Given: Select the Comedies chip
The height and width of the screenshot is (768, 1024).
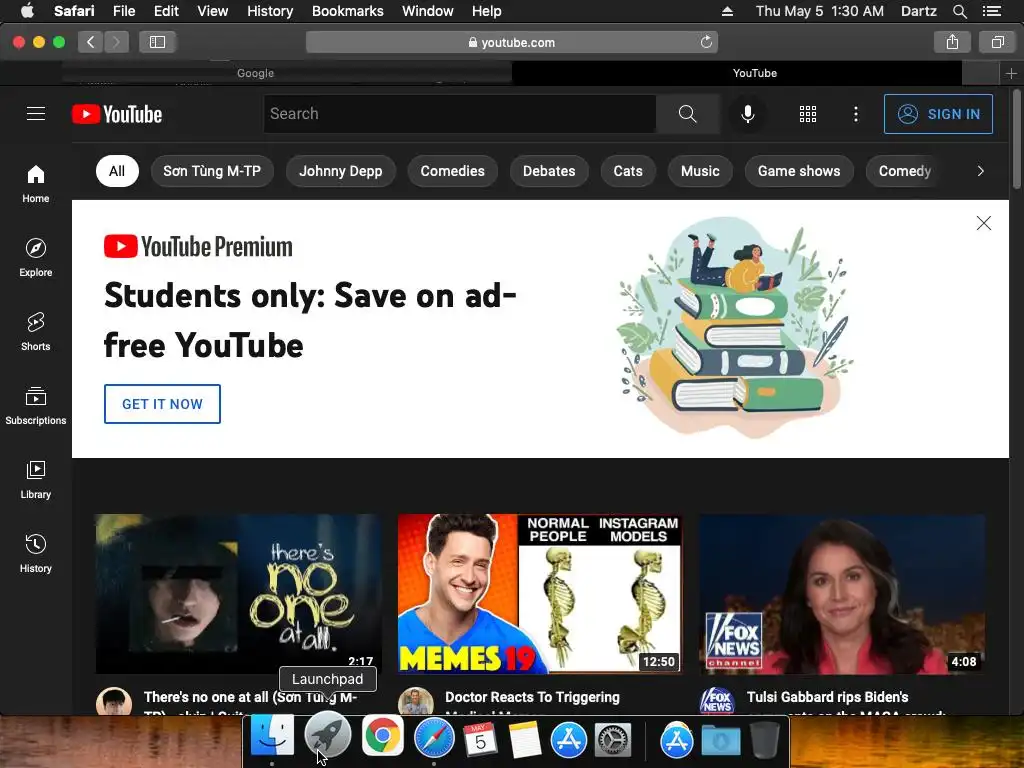Looking at the screenshot, I should pyautogui.click(x=453, y=171).
